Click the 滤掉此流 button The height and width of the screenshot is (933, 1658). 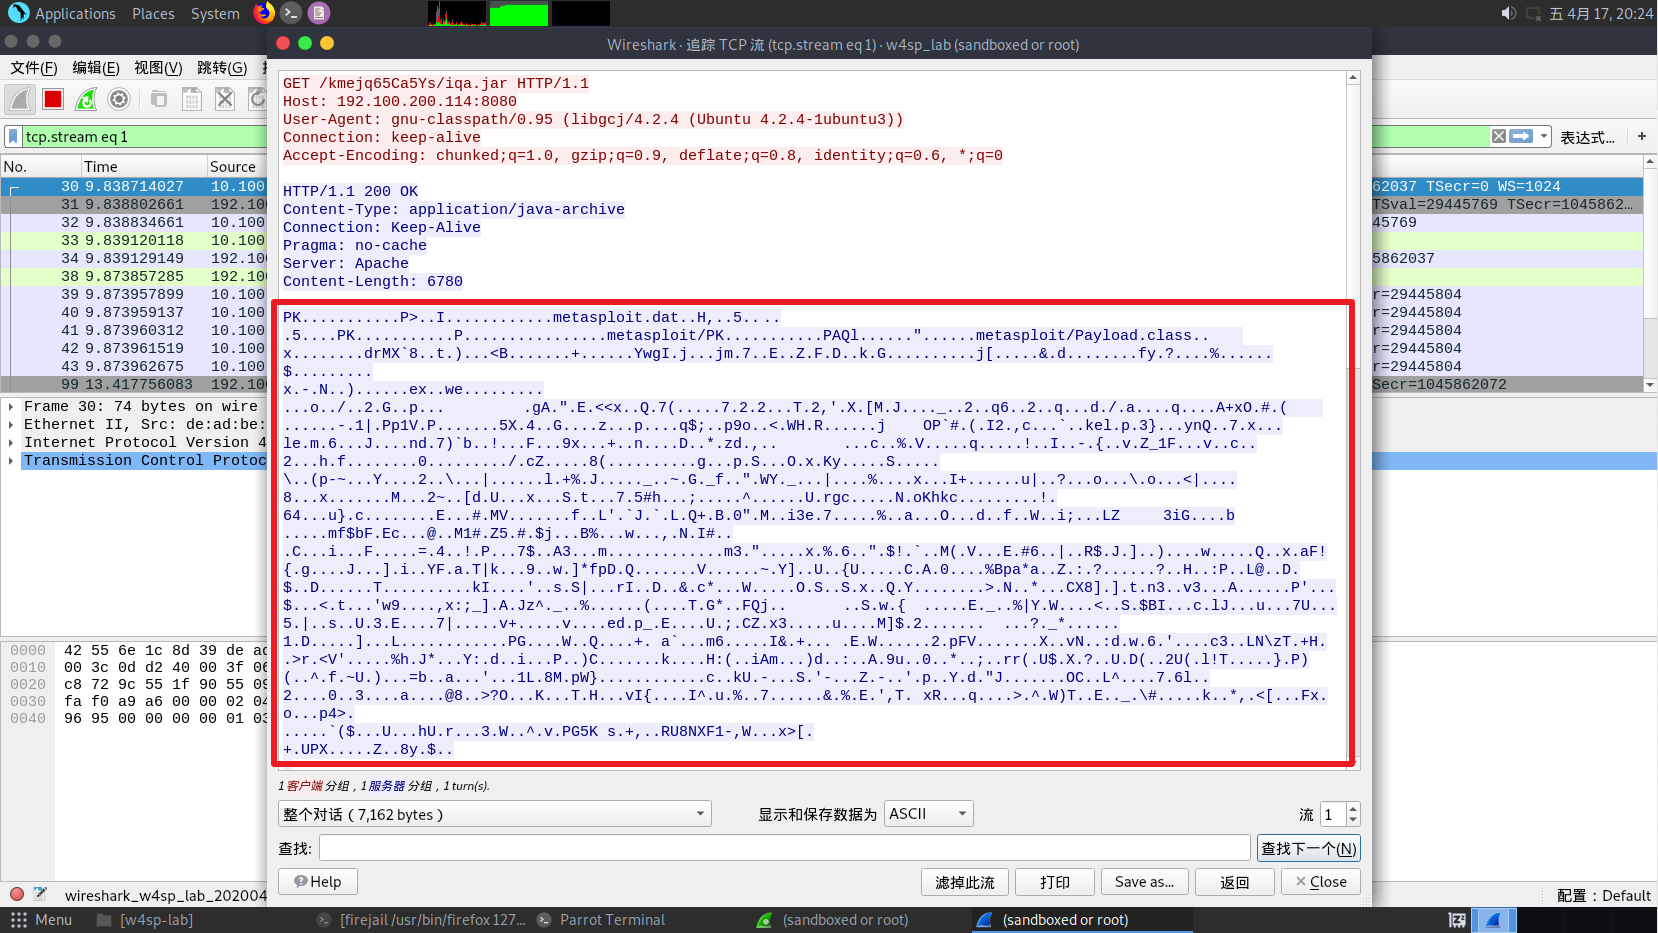coord(965,882)
